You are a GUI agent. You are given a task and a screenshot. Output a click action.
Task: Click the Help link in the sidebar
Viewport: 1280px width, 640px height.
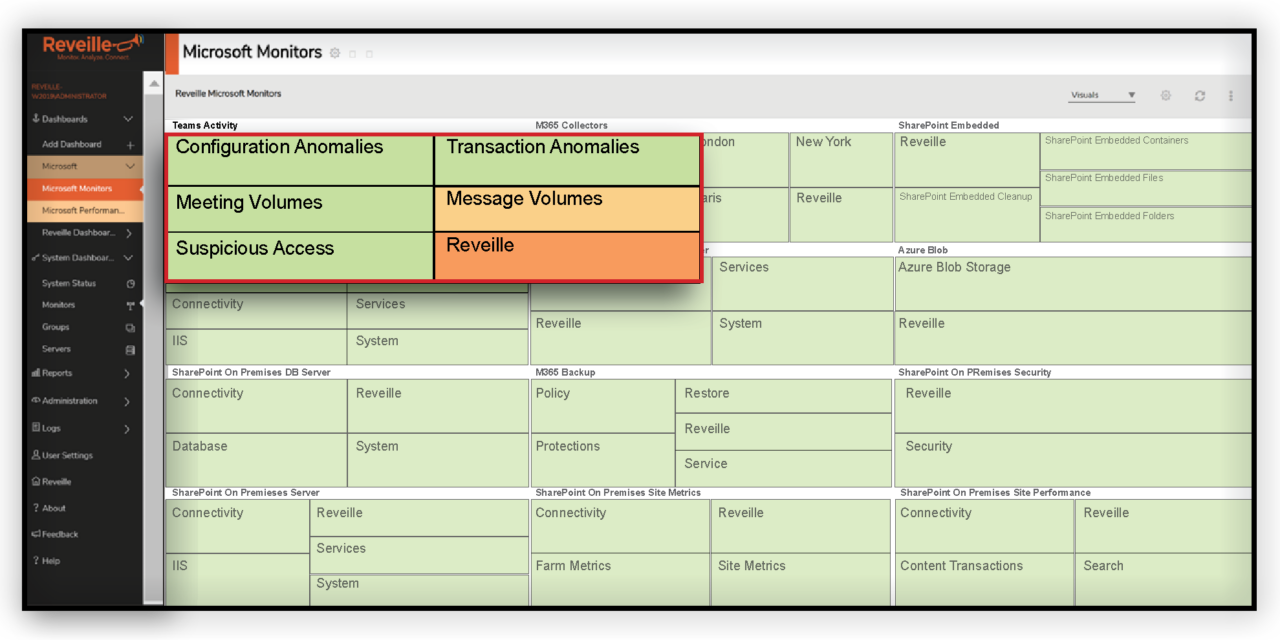(x=50, y=561)
